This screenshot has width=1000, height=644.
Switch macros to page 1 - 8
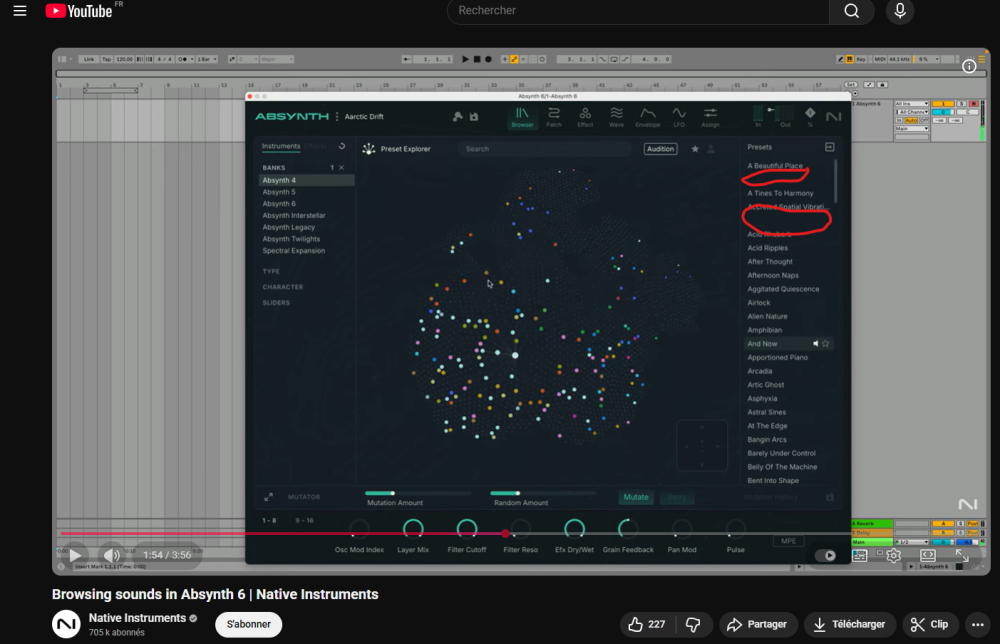[269, 520]
